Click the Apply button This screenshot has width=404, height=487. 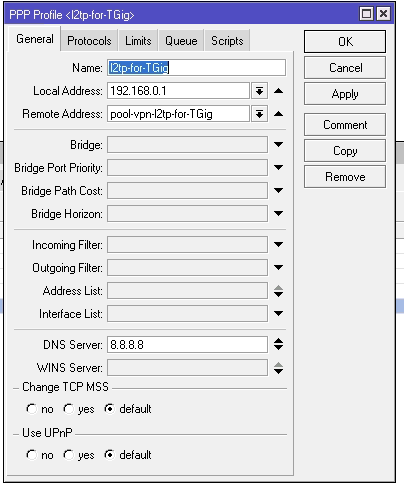click(345, 94)
